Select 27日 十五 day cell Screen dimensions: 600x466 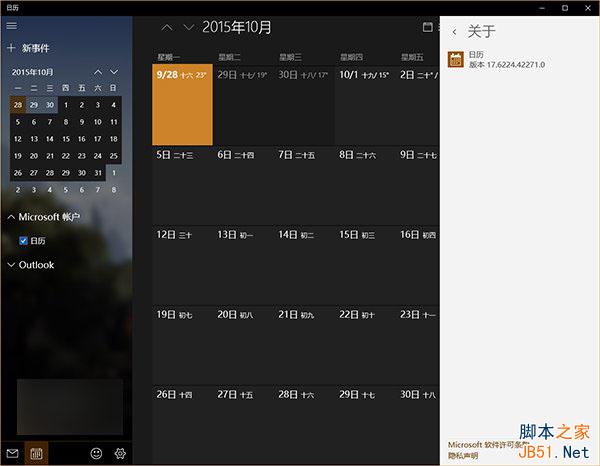243,425
